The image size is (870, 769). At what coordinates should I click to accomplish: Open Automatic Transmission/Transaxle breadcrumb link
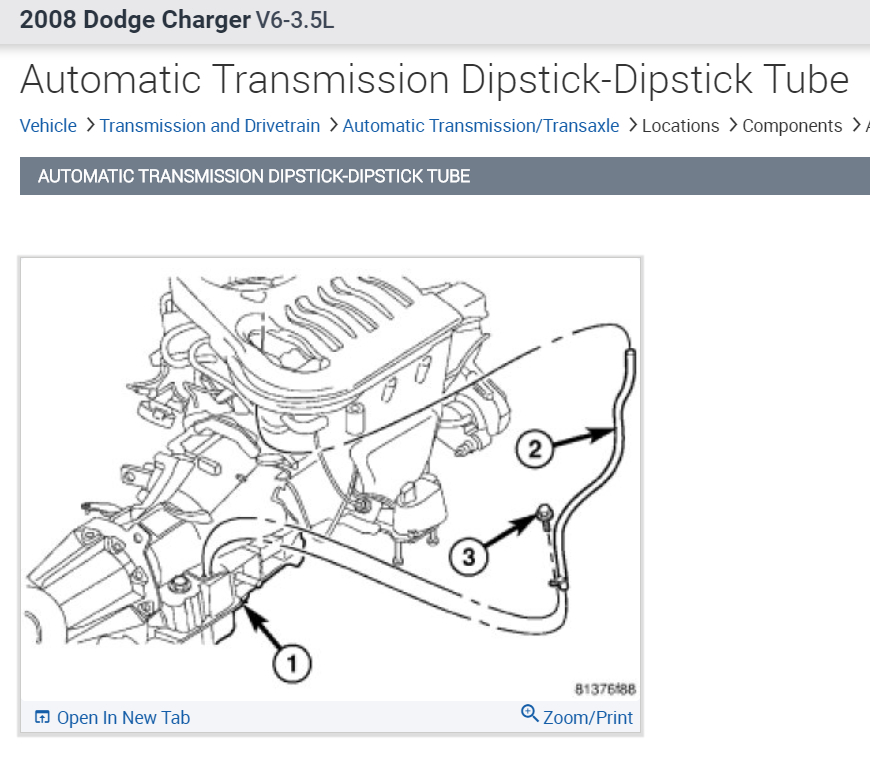click(480, 125)
